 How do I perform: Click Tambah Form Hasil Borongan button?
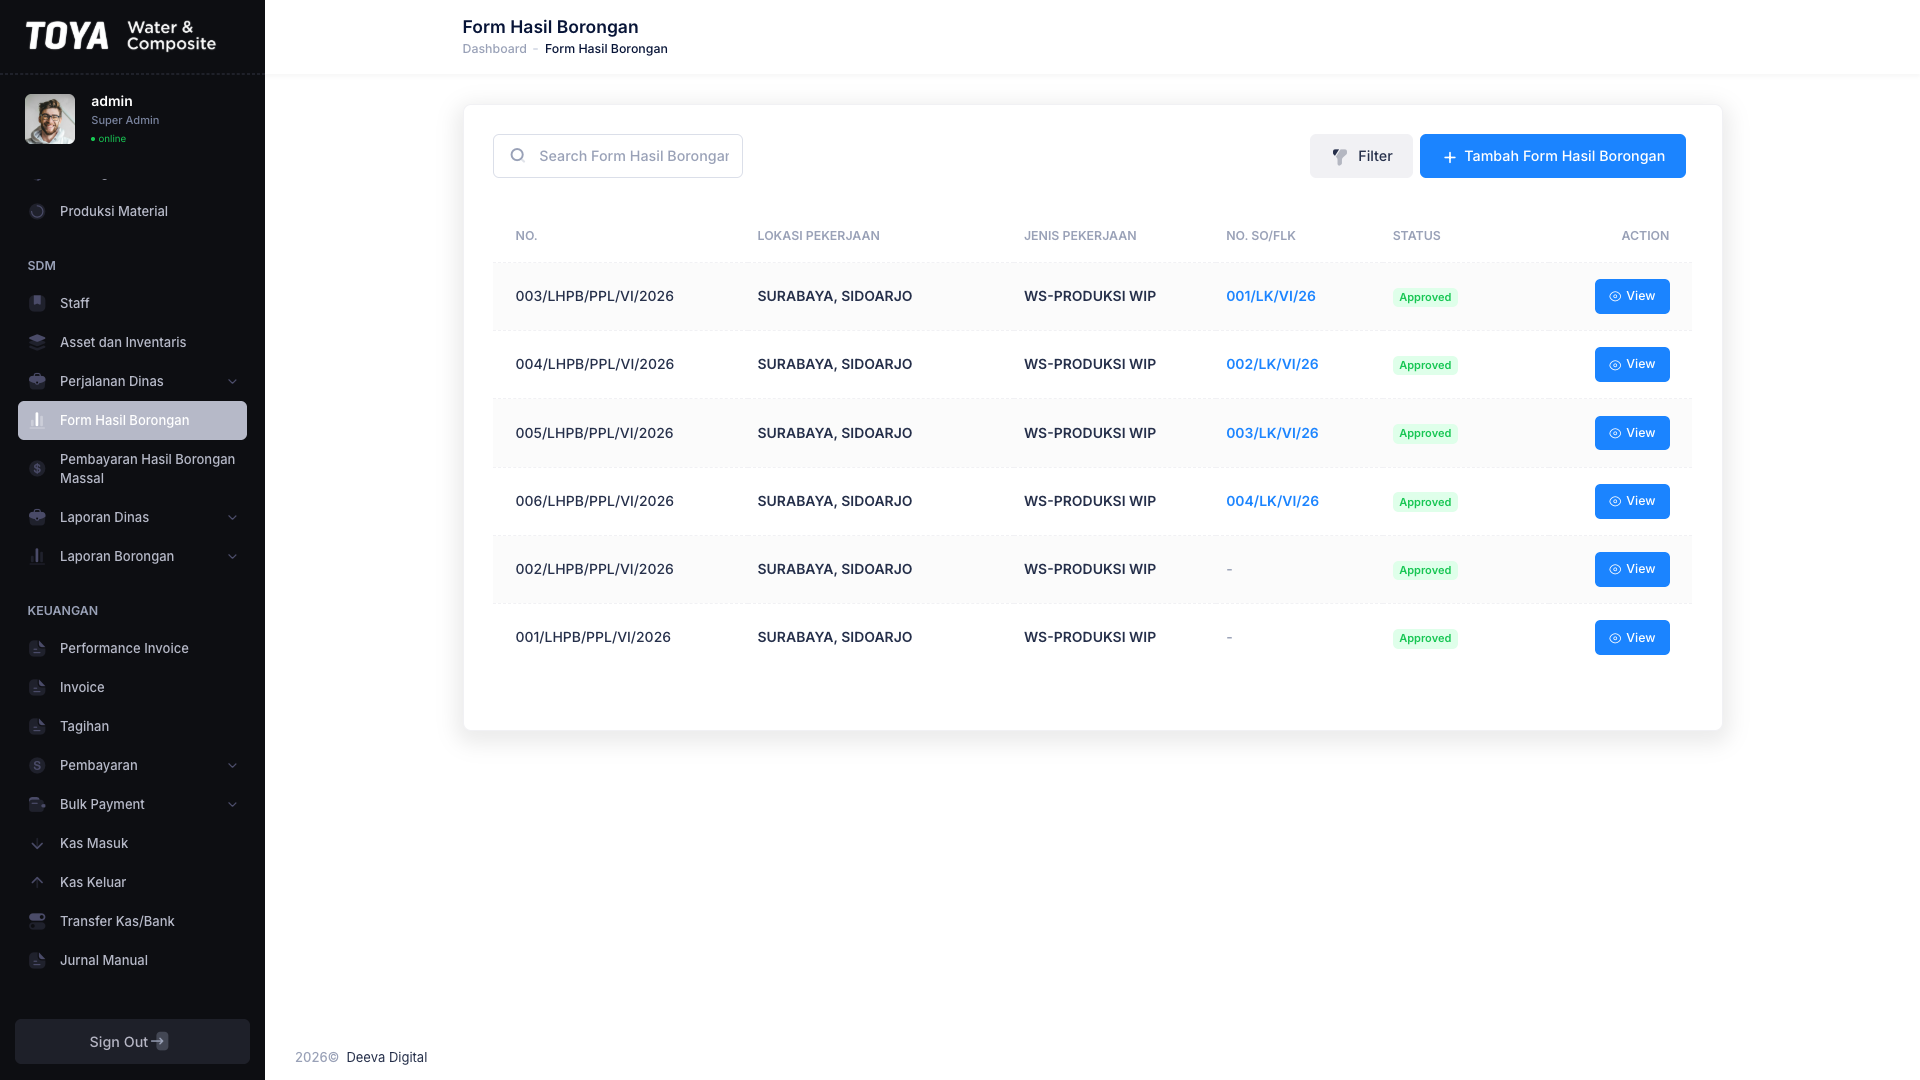[1552, 156]
